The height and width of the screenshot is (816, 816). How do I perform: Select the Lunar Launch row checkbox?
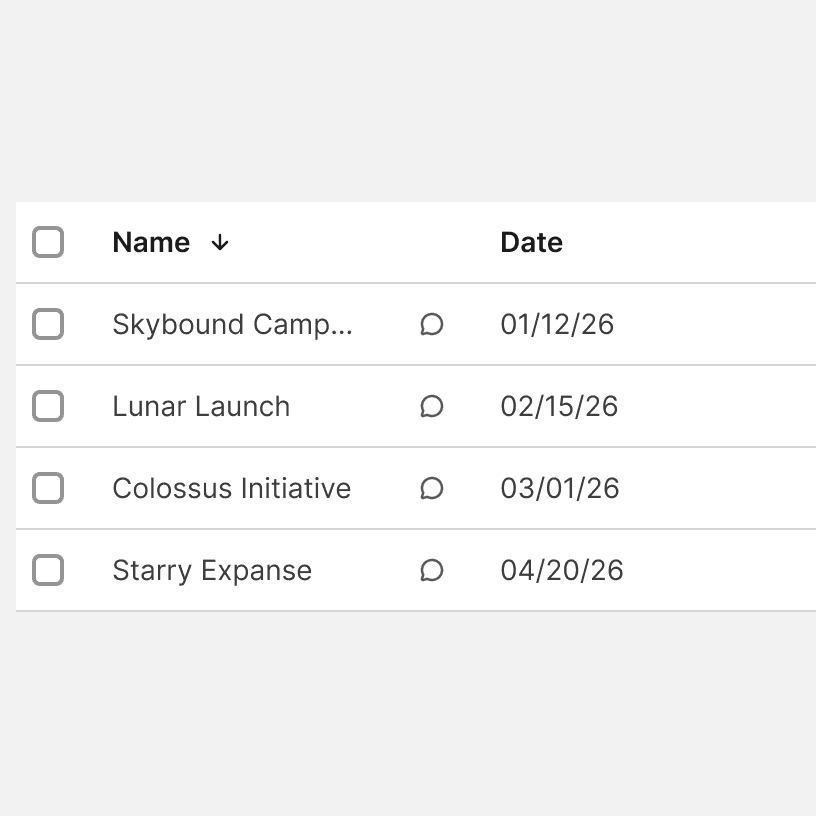tap(48, 407)
